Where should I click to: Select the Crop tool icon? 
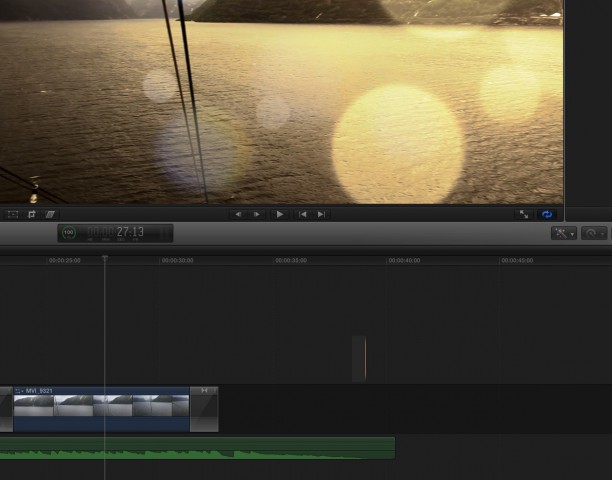click(32, 214)
